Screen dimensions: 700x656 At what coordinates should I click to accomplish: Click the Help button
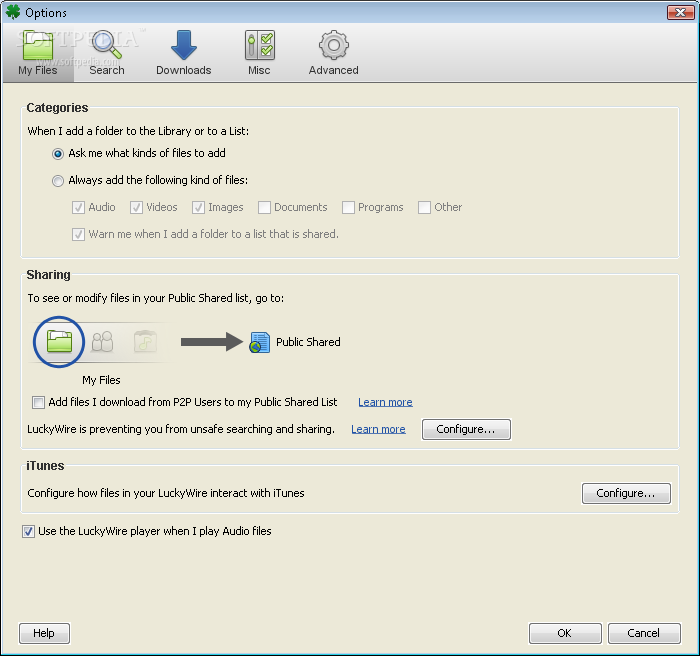(44, 633)
